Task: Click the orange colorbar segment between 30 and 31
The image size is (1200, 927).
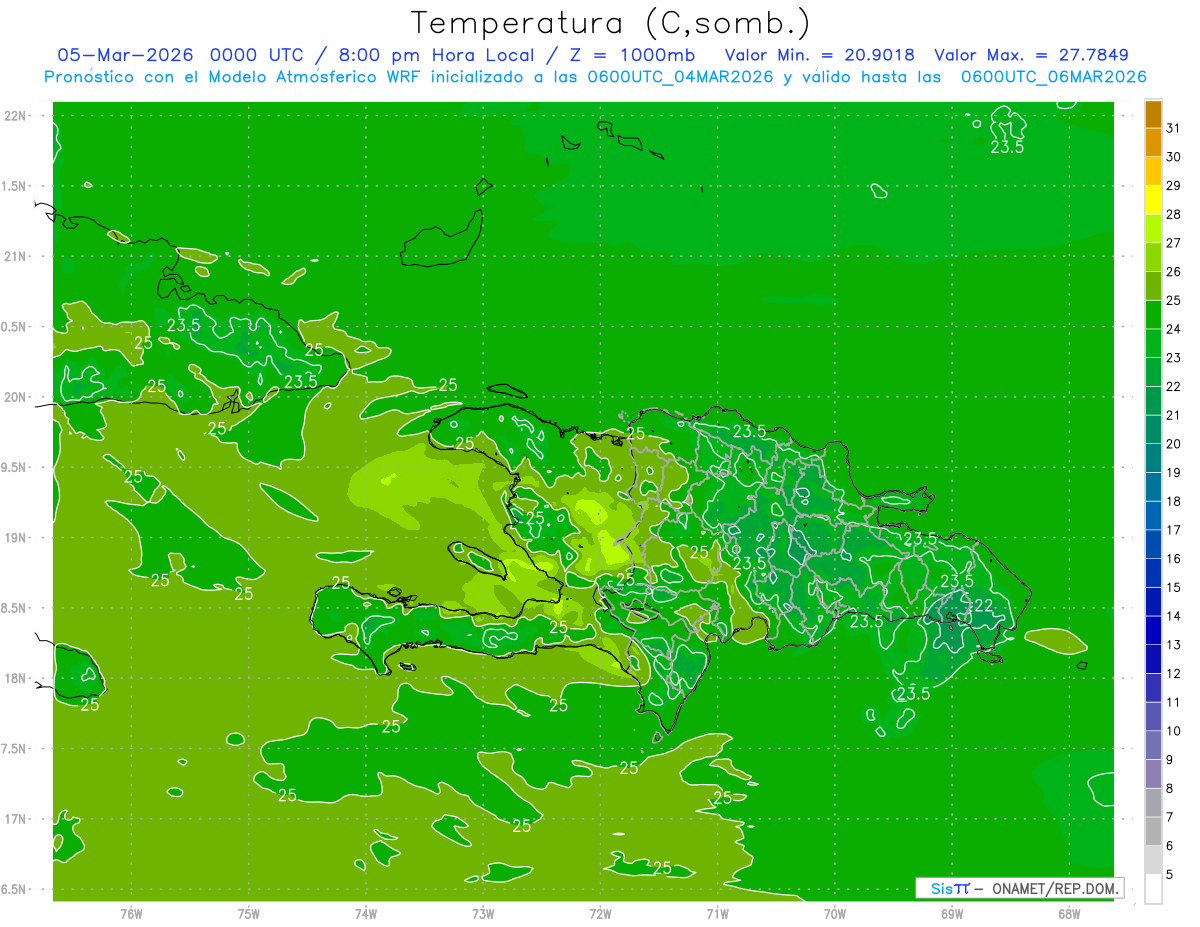Action: pyautogui.click(x=1153, y=143)
